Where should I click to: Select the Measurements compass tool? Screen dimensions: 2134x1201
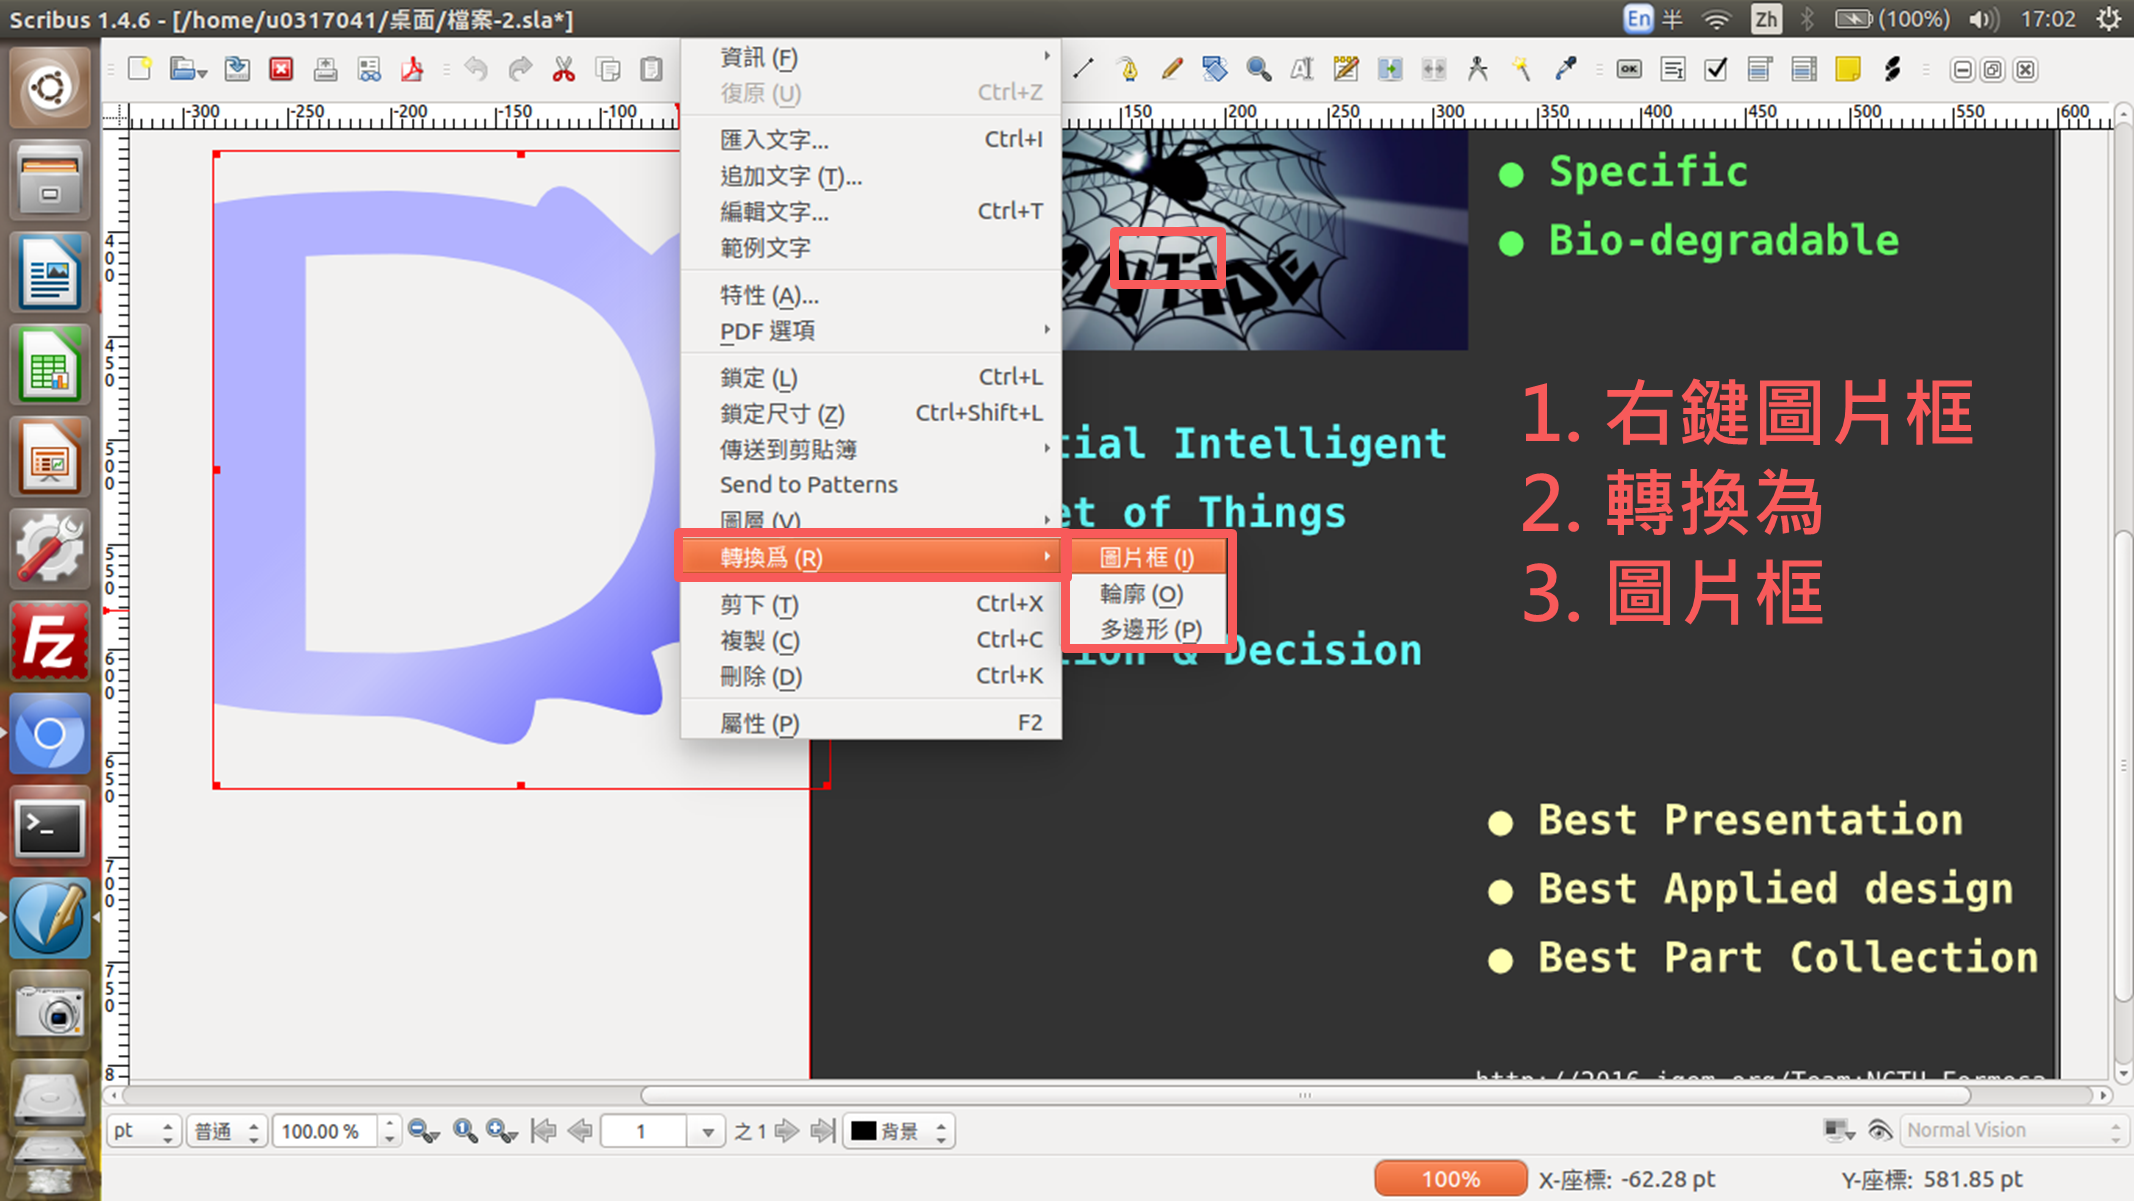pos(1478,69)
